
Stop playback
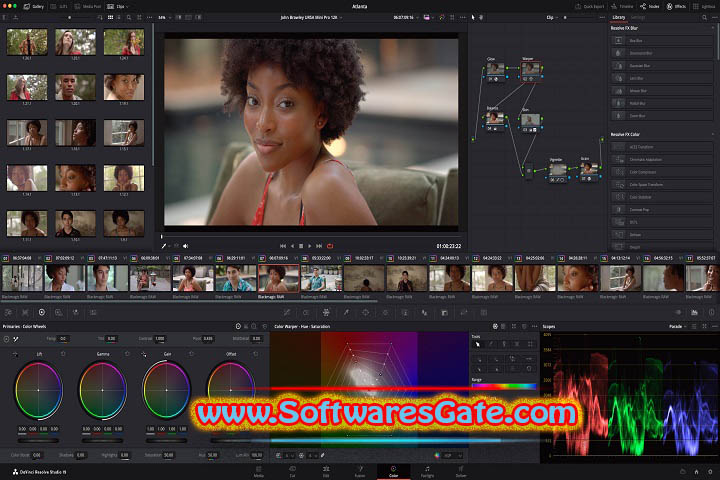(x=301, y=246)
